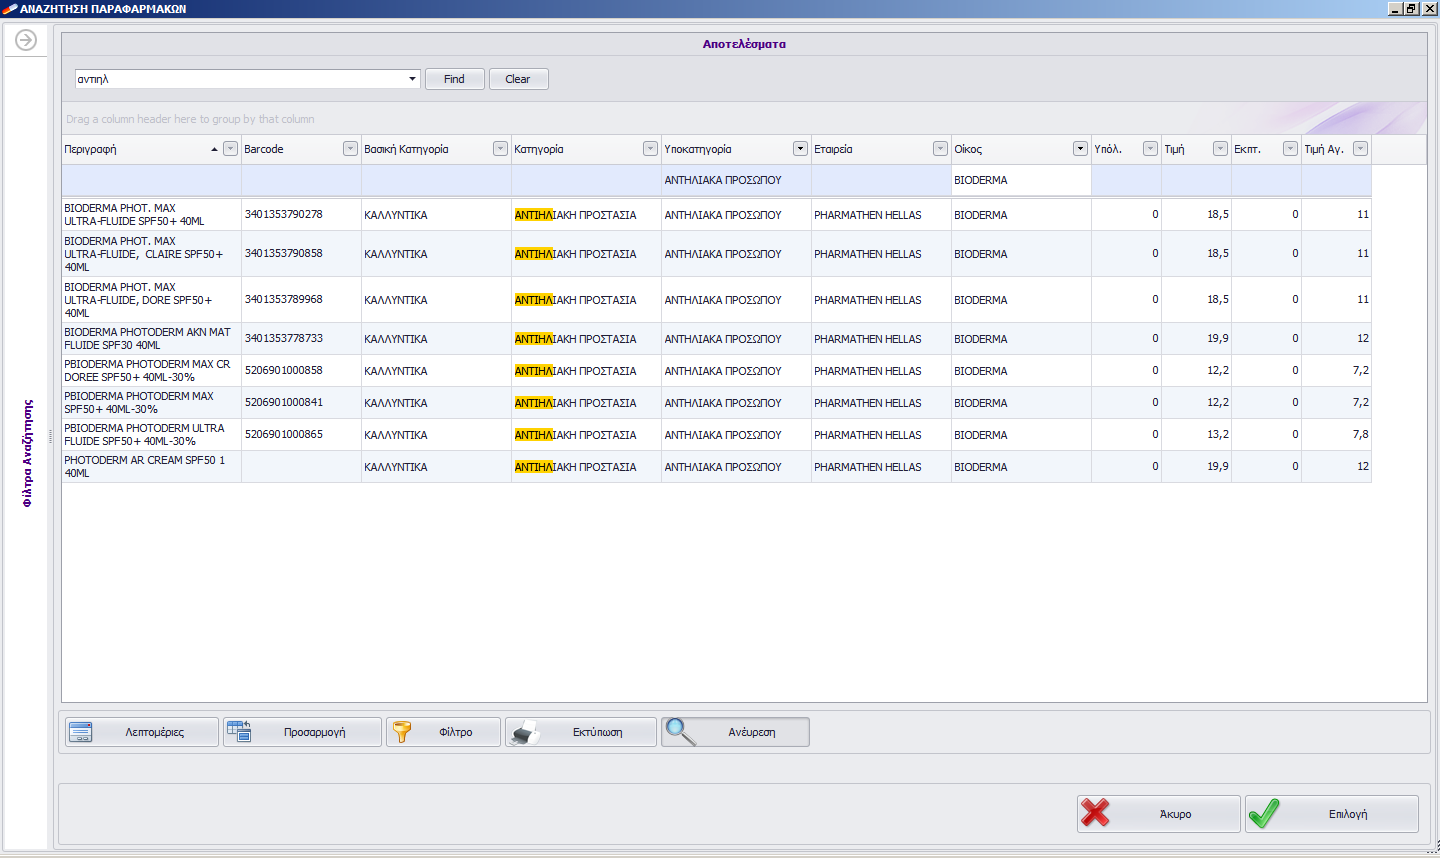The width and height of the screenshot is (1440, 858).
Task: Open the Φίλτρα Αναζήτησης side tab
Action: coord(27,453)
